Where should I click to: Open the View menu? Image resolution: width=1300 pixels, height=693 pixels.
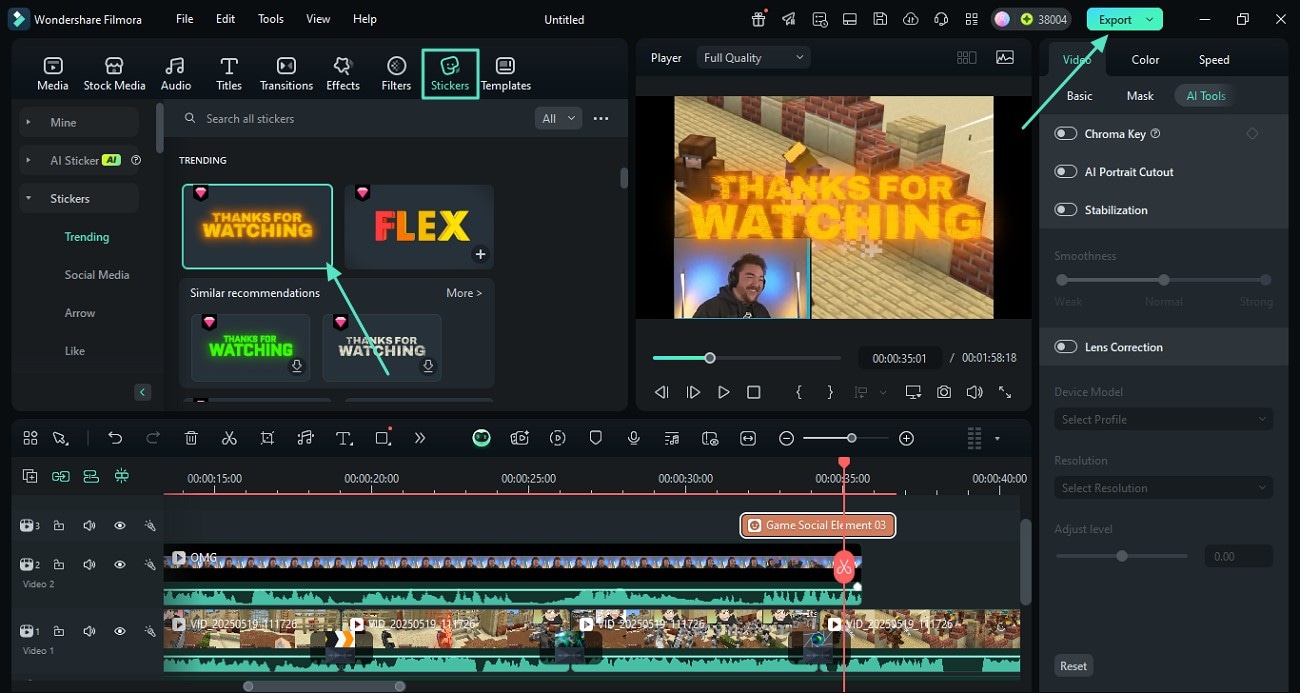[318, 19]
